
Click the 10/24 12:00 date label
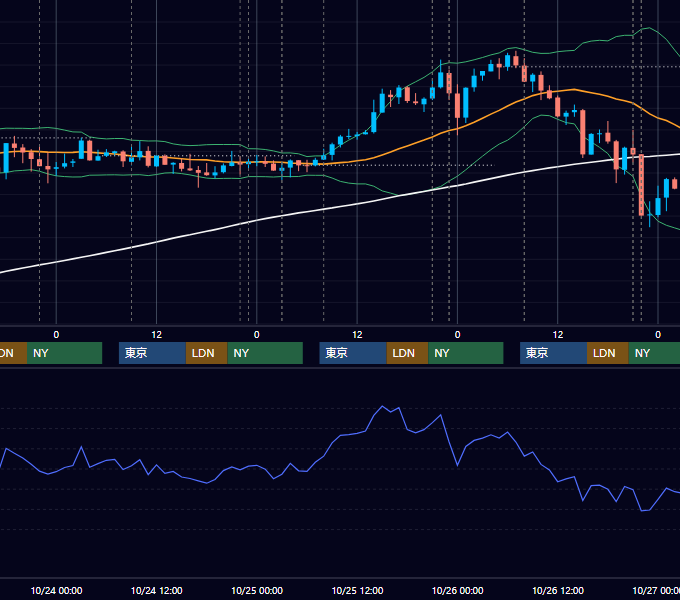[x=157, y=590]
